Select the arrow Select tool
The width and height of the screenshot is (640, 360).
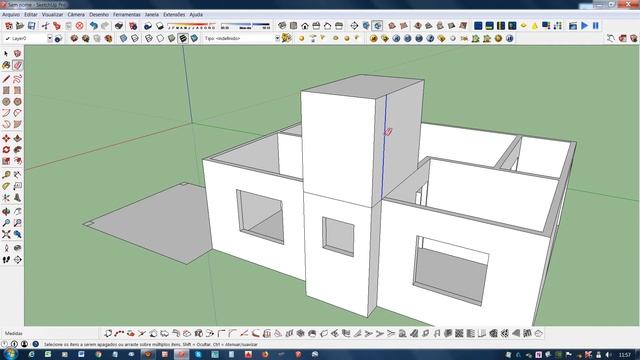pos(6,54)
